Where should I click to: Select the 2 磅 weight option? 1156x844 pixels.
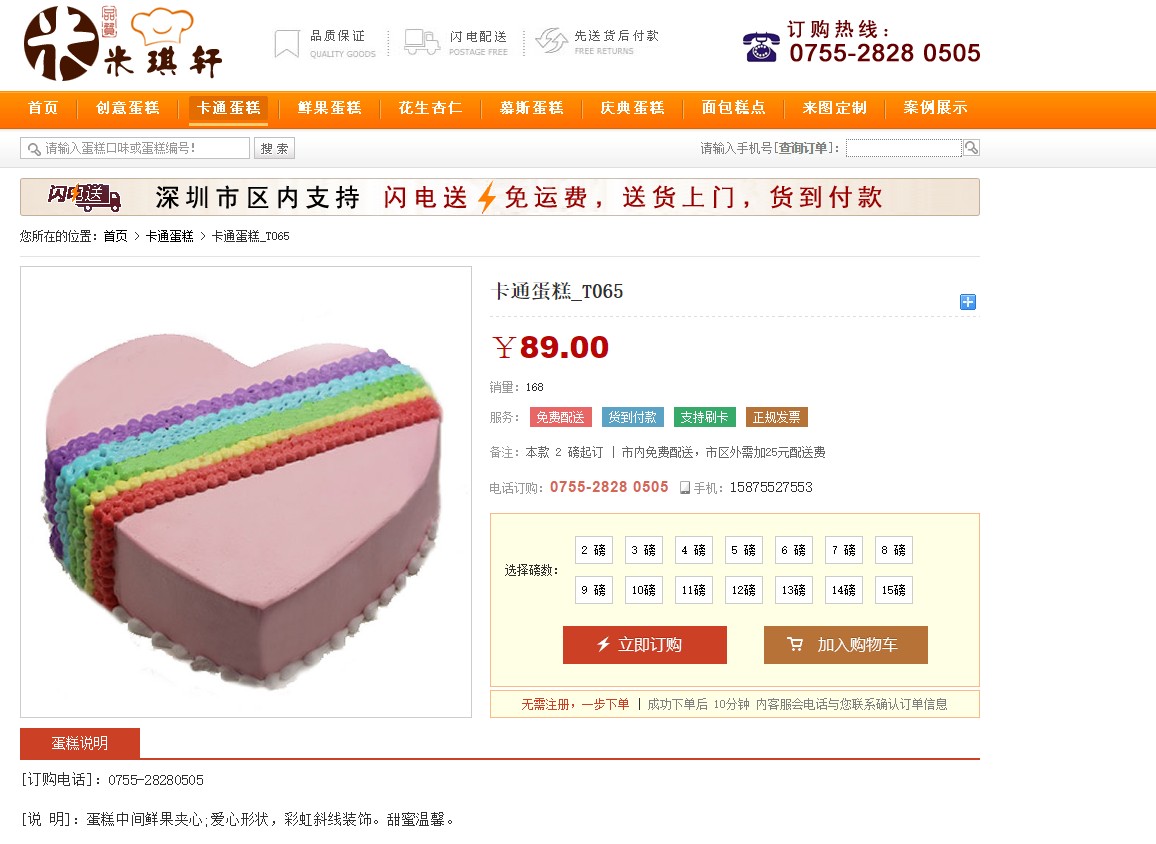coord(593,550)
